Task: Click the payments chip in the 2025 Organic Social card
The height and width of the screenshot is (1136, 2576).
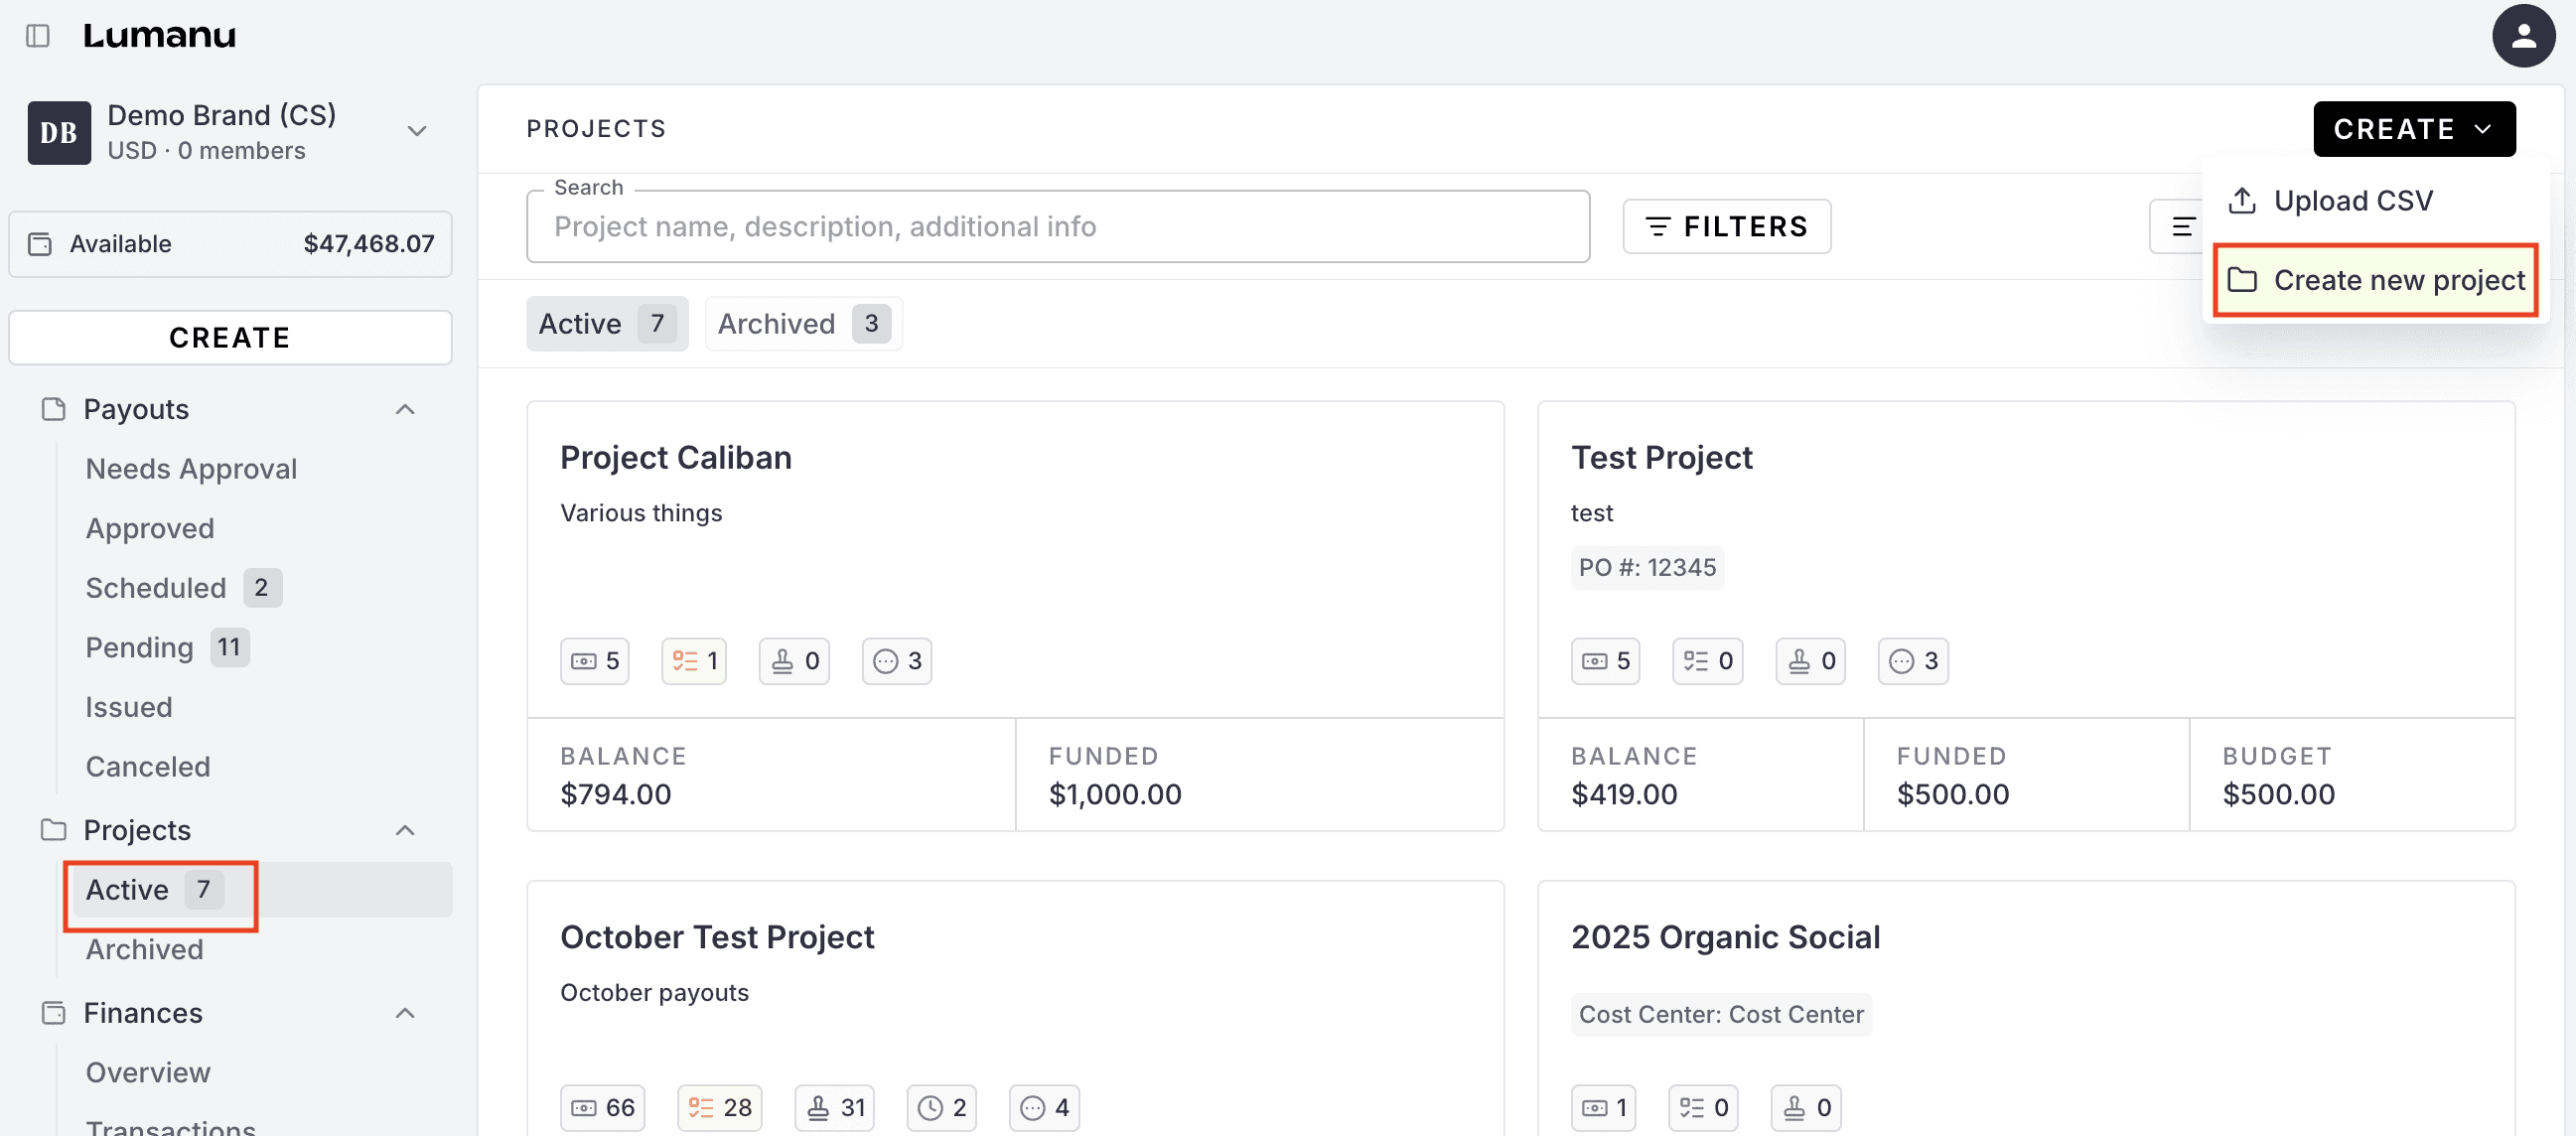Action: (x=1604, y=1107)
